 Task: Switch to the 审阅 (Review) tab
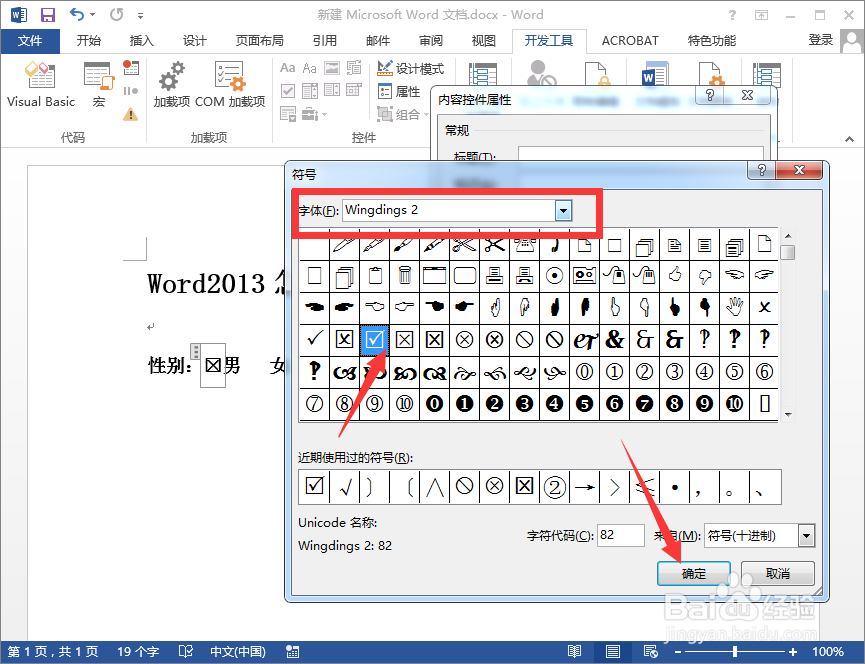click(x=430, y=41)
